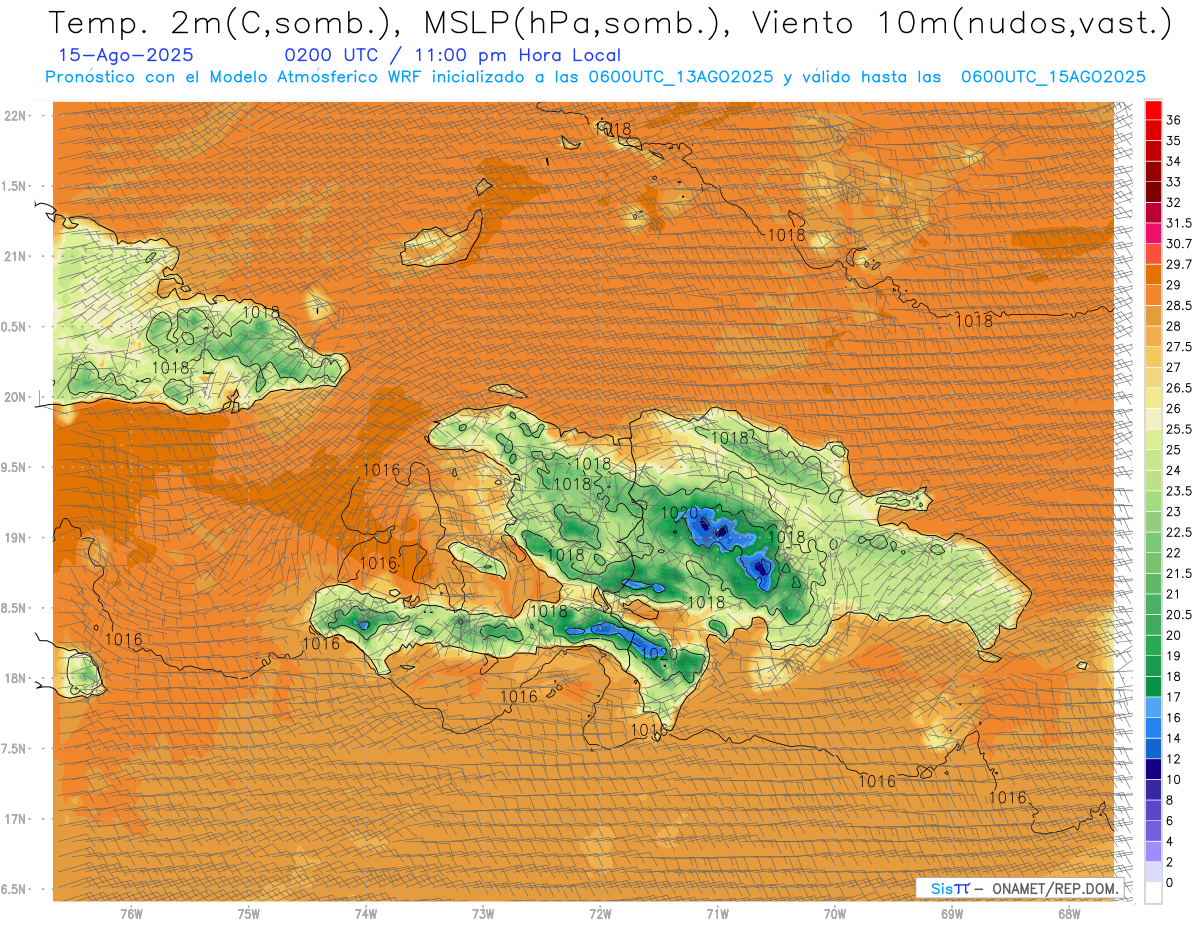
Task: Click the "0200 UTC / 11:00 pm Hora Local" text
Action: coord(453,56)
